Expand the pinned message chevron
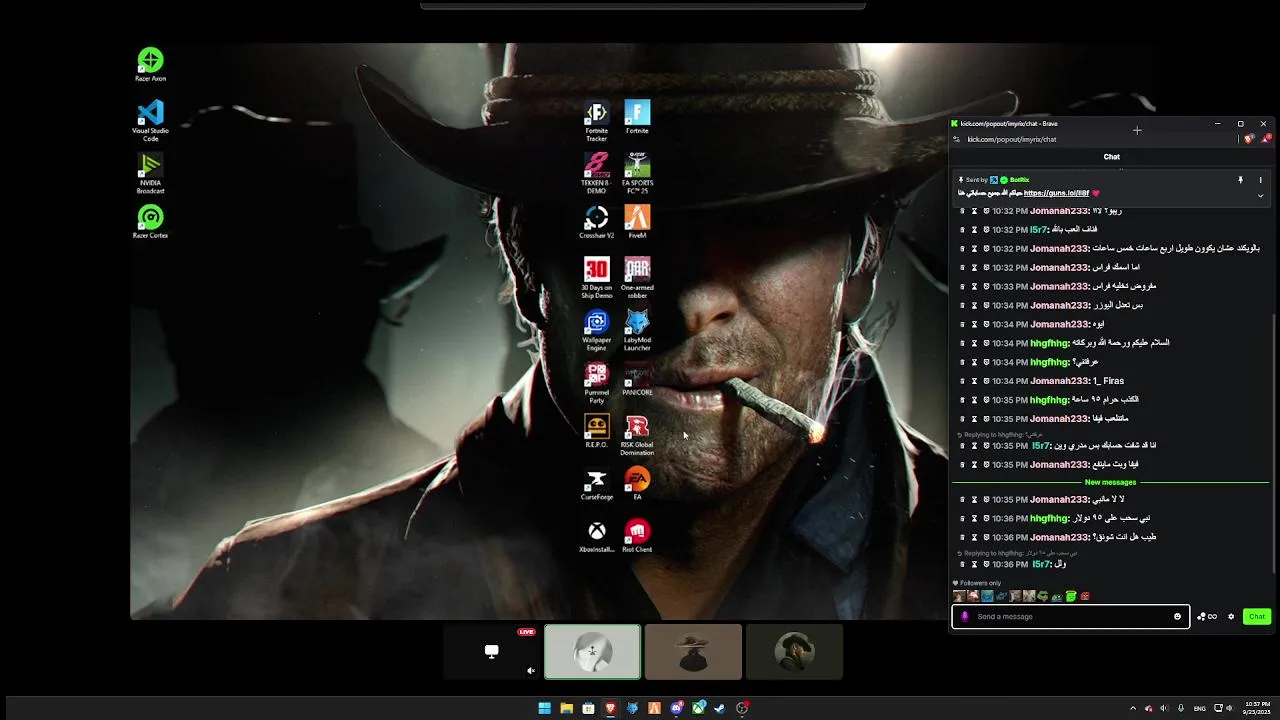 tap(1260, 195)
